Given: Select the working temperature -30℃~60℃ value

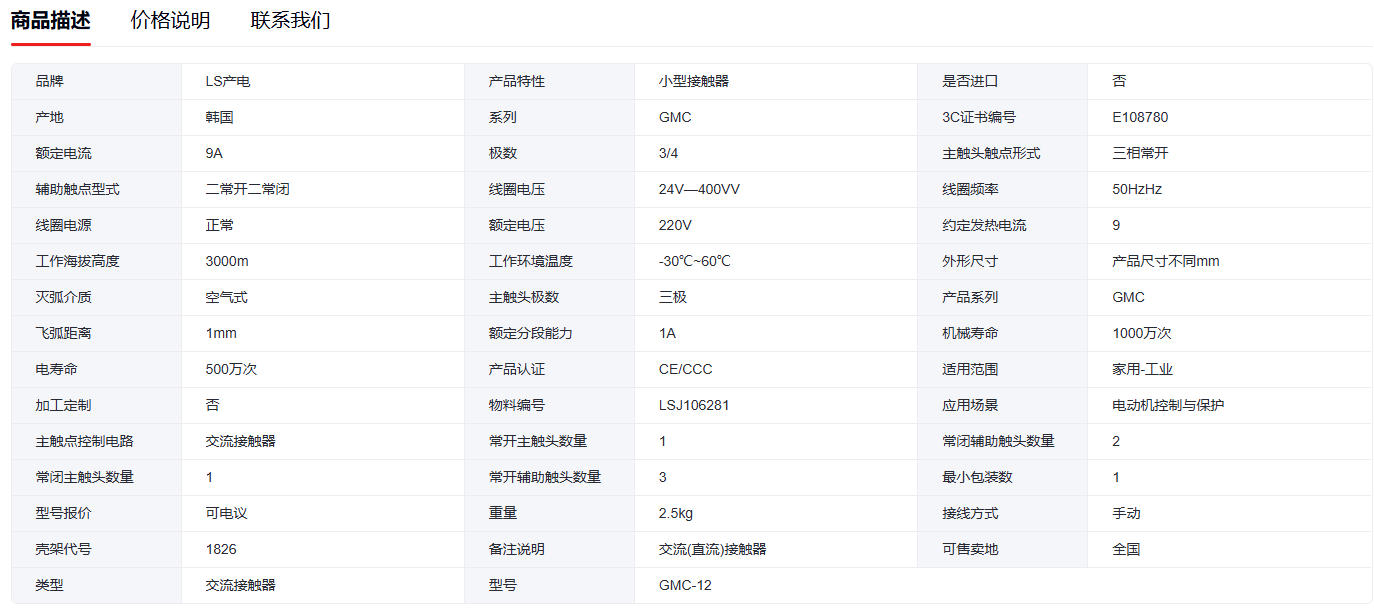Looking at the screenshot, I should click(x=695, y=261).
